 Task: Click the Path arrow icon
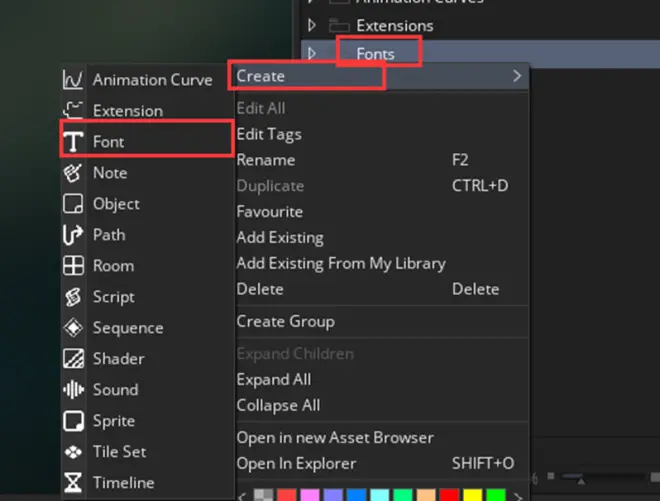[x=73, y=235]
